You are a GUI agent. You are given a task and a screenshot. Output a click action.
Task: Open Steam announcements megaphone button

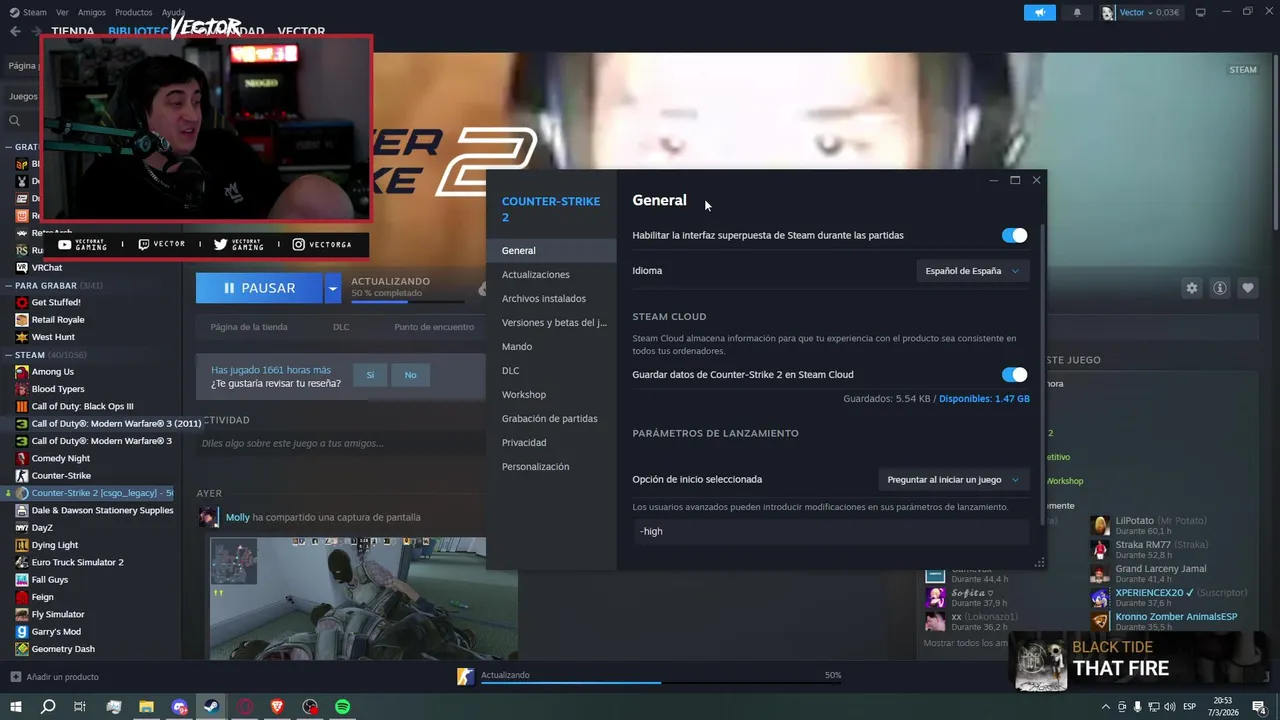tap(1039, 12)
